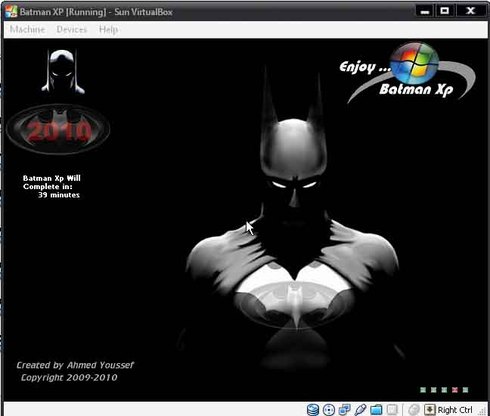Open the Devices menu

pos(72,29)
